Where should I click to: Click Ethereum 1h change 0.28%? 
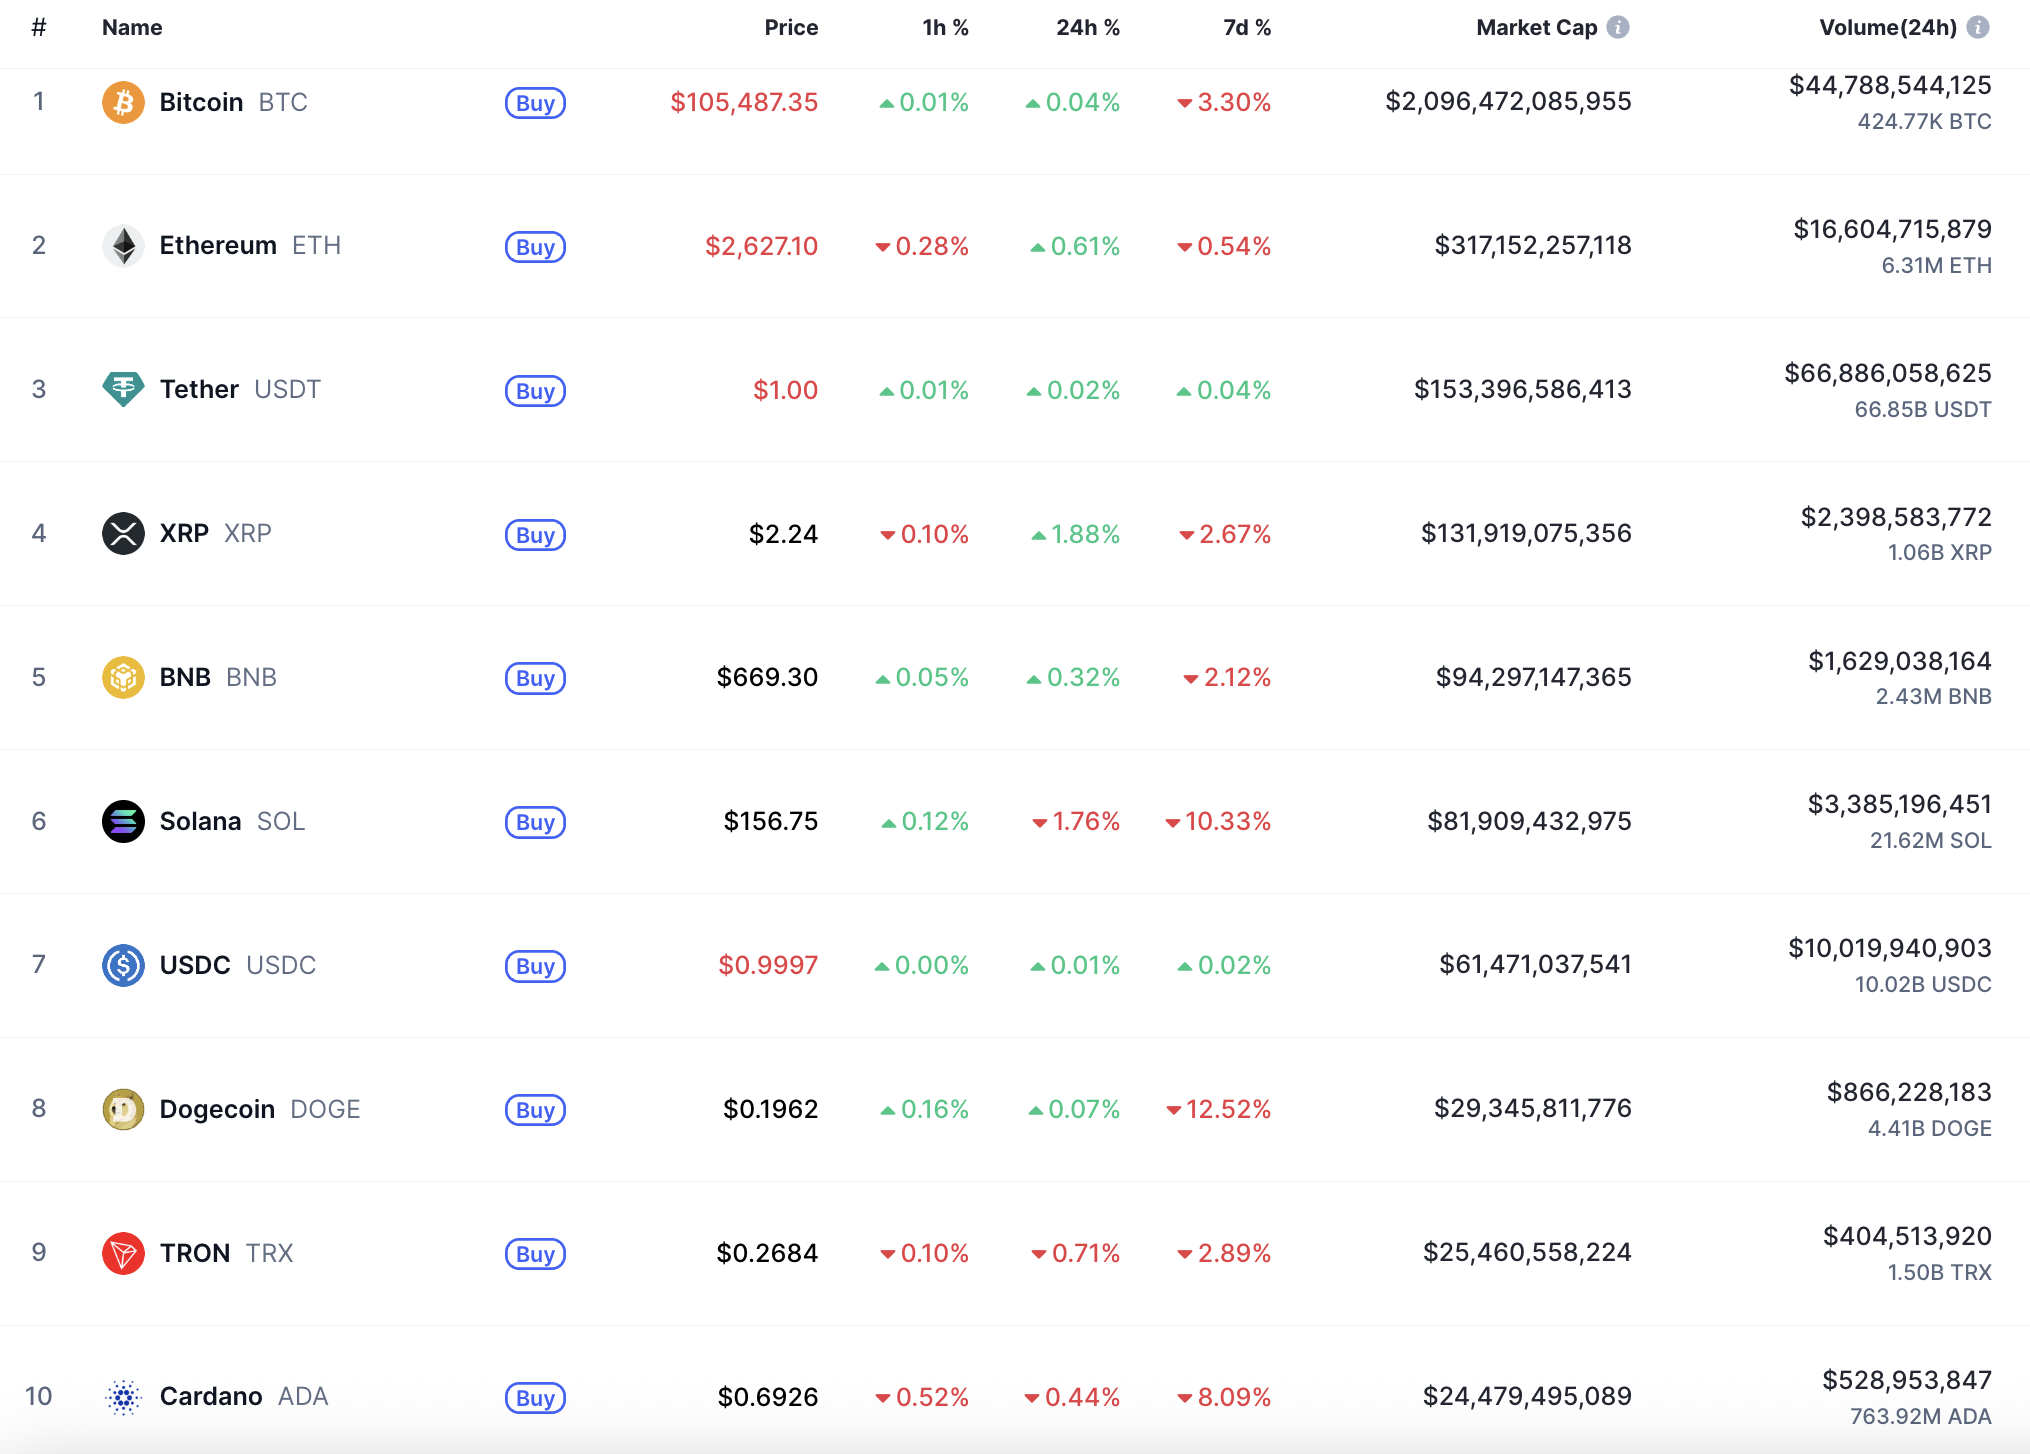click(x=922, y=246)
